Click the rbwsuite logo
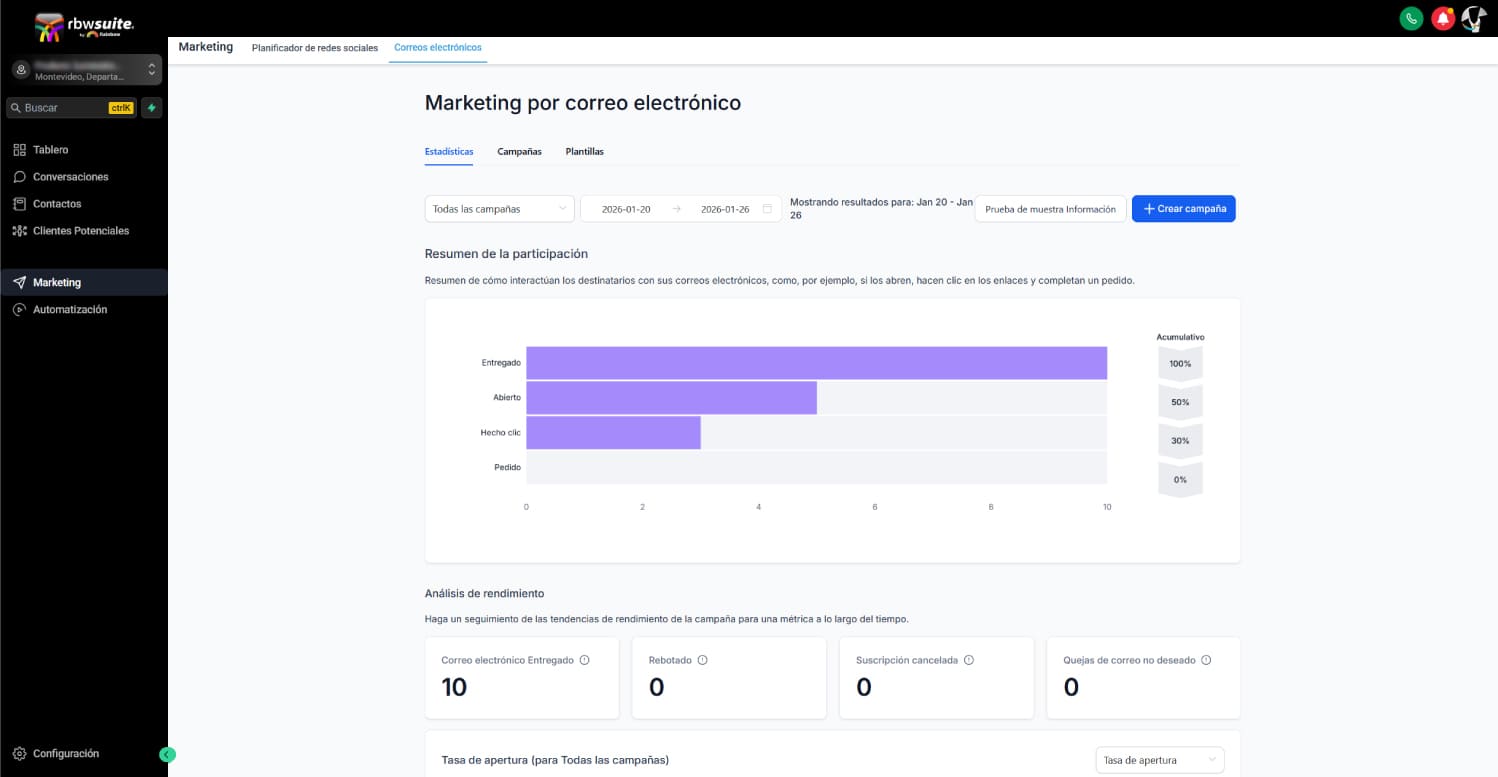The width and height of the screenshot is (1498, 777). click(x=84, y=26)
